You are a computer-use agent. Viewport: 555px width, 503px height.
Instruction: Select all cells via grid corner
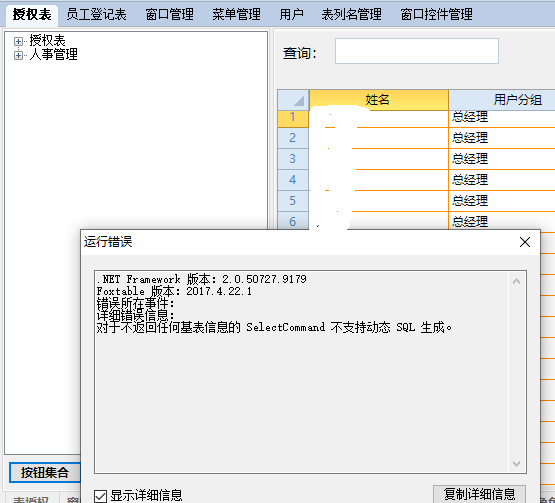(x=293, y=100)
